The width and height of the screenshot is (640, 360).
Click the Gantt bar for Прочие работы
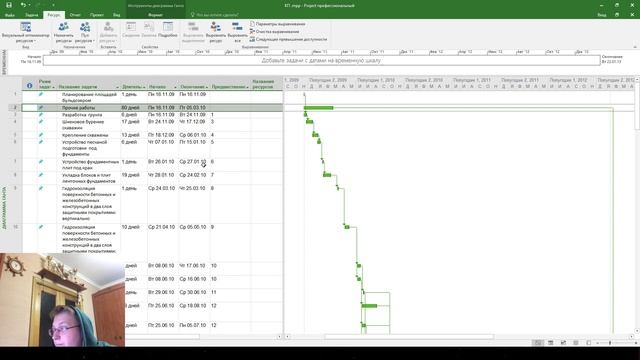pos(318,108)
